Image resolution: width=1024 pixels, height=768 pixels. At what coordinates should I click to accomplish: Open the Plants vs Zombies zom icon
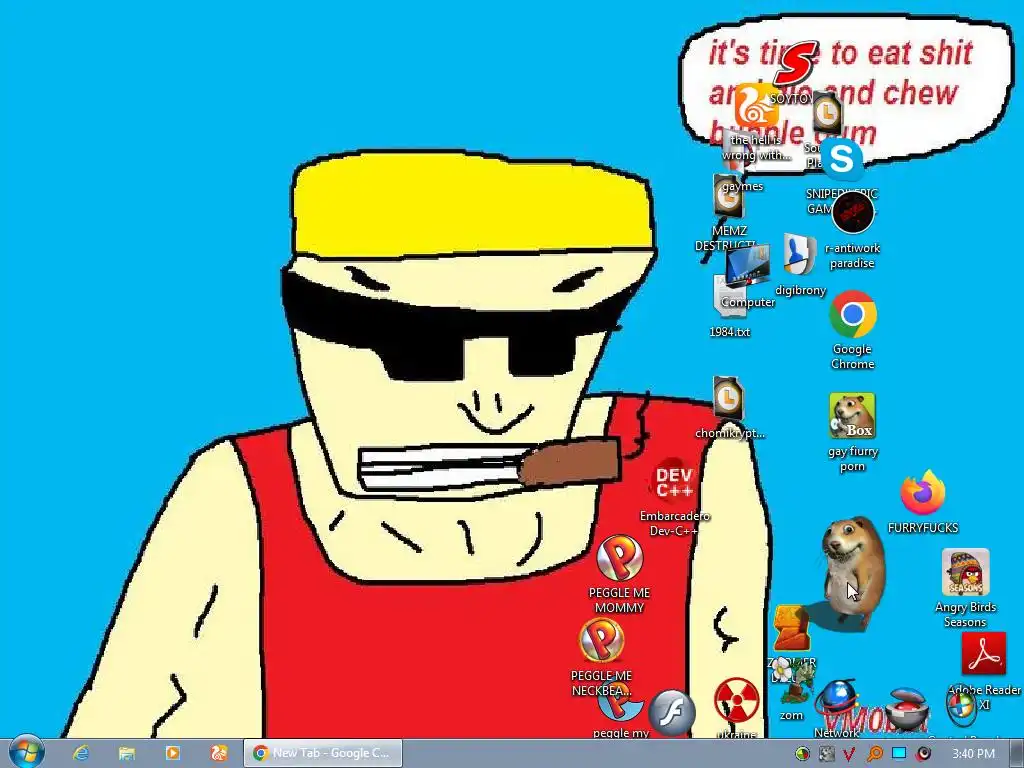tap(792, 682)
